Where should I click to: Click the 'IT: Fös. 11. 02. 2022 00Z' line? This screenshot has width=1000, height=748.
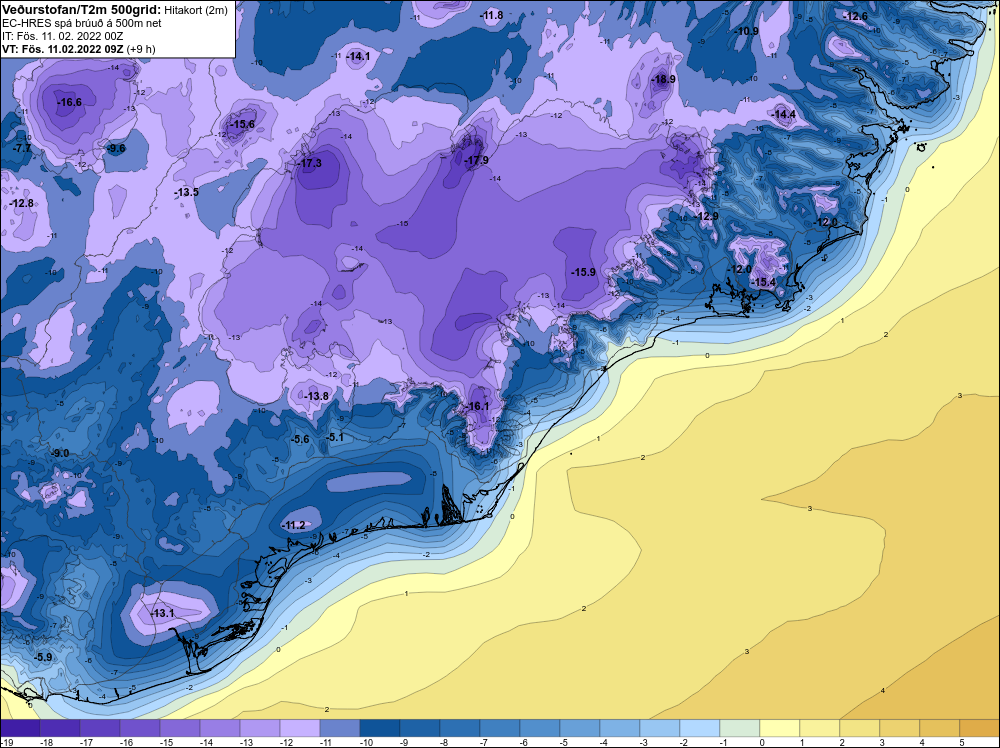point(61,36)
